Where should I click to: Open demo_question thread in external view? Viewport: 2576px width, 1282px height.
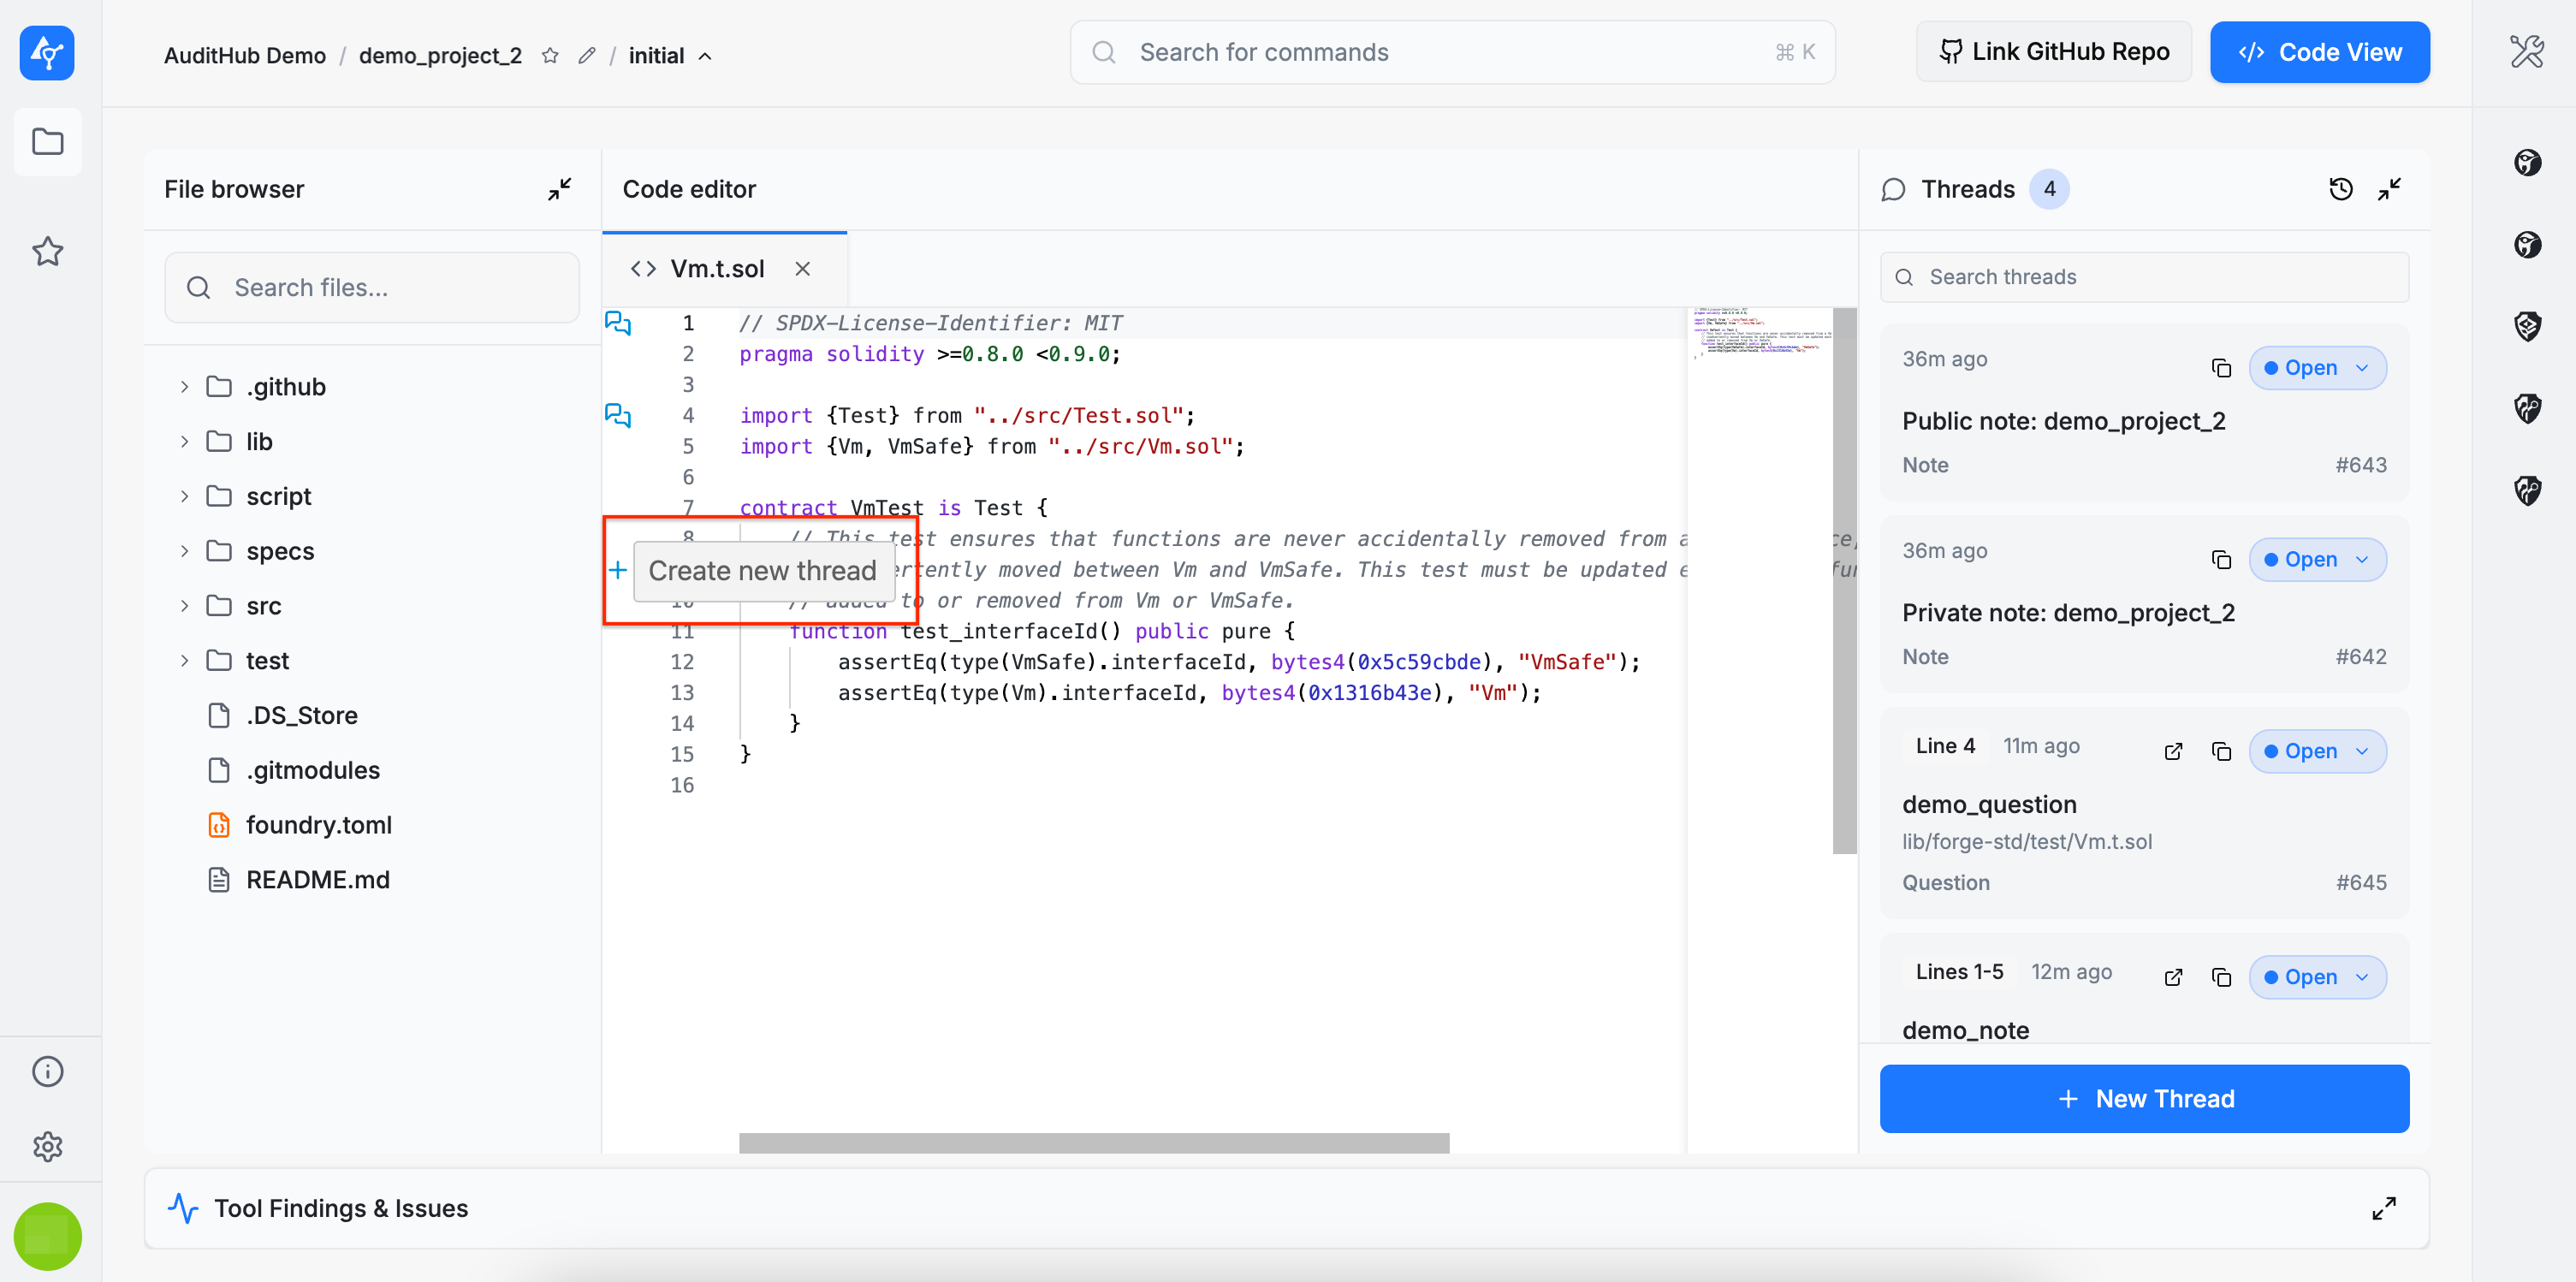tap(2173, 751)
